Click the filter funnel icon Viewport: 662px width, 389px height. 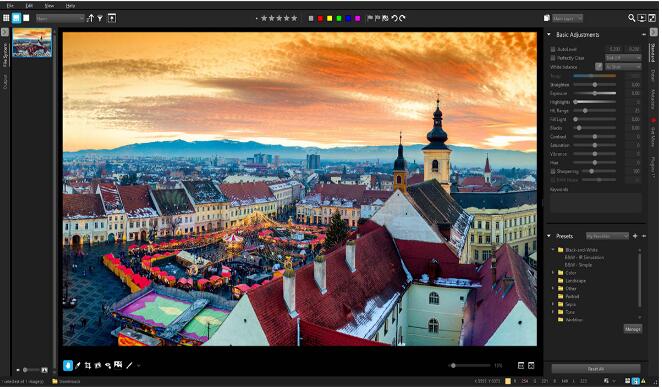[x=100, y=18]
